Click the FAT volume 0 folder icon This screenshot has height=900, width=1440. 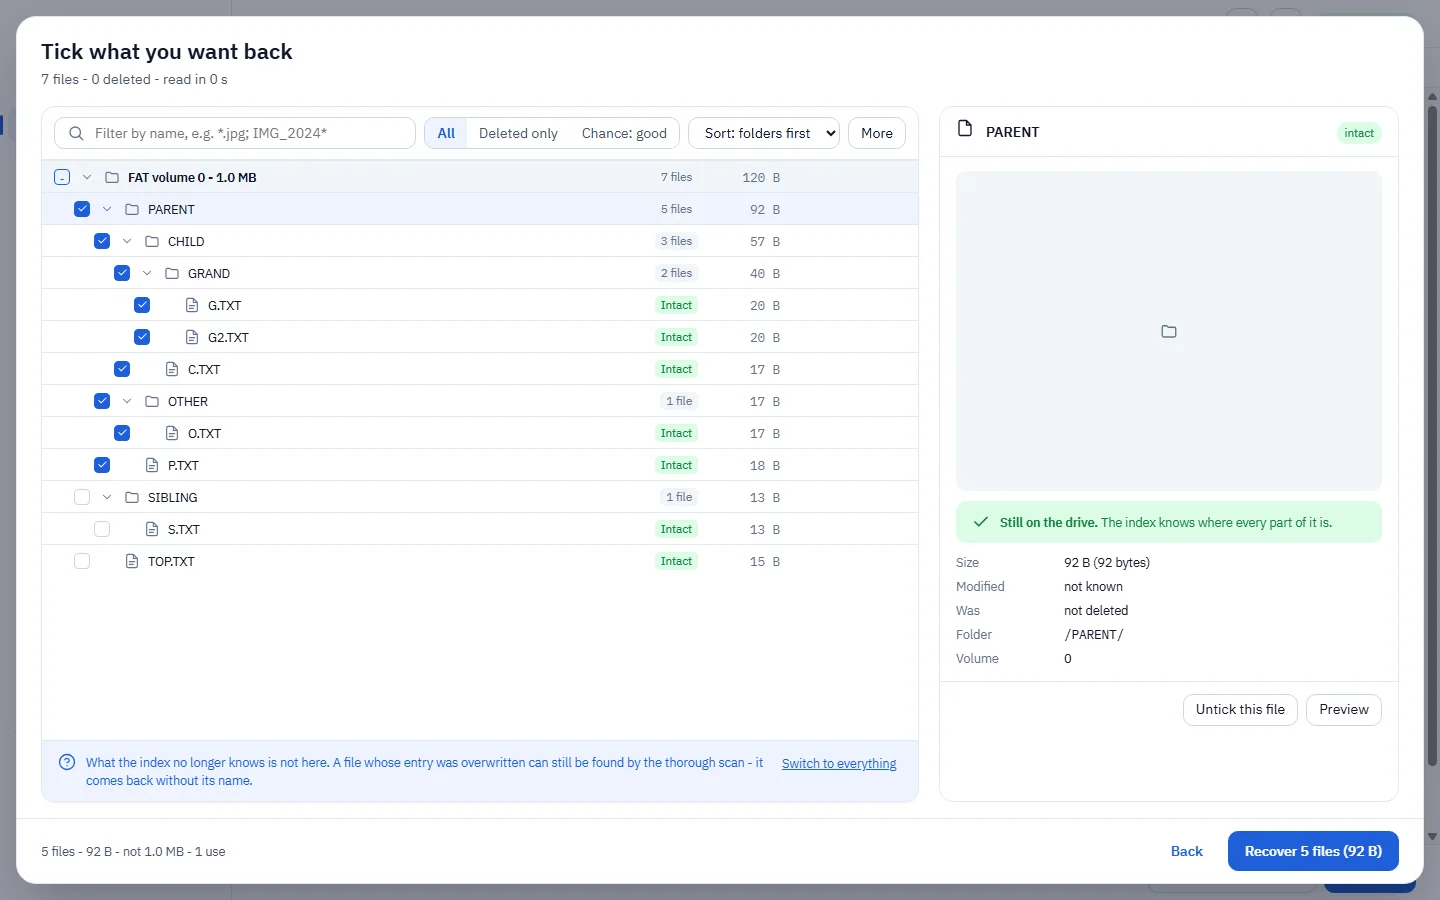(x=112, y=177)
